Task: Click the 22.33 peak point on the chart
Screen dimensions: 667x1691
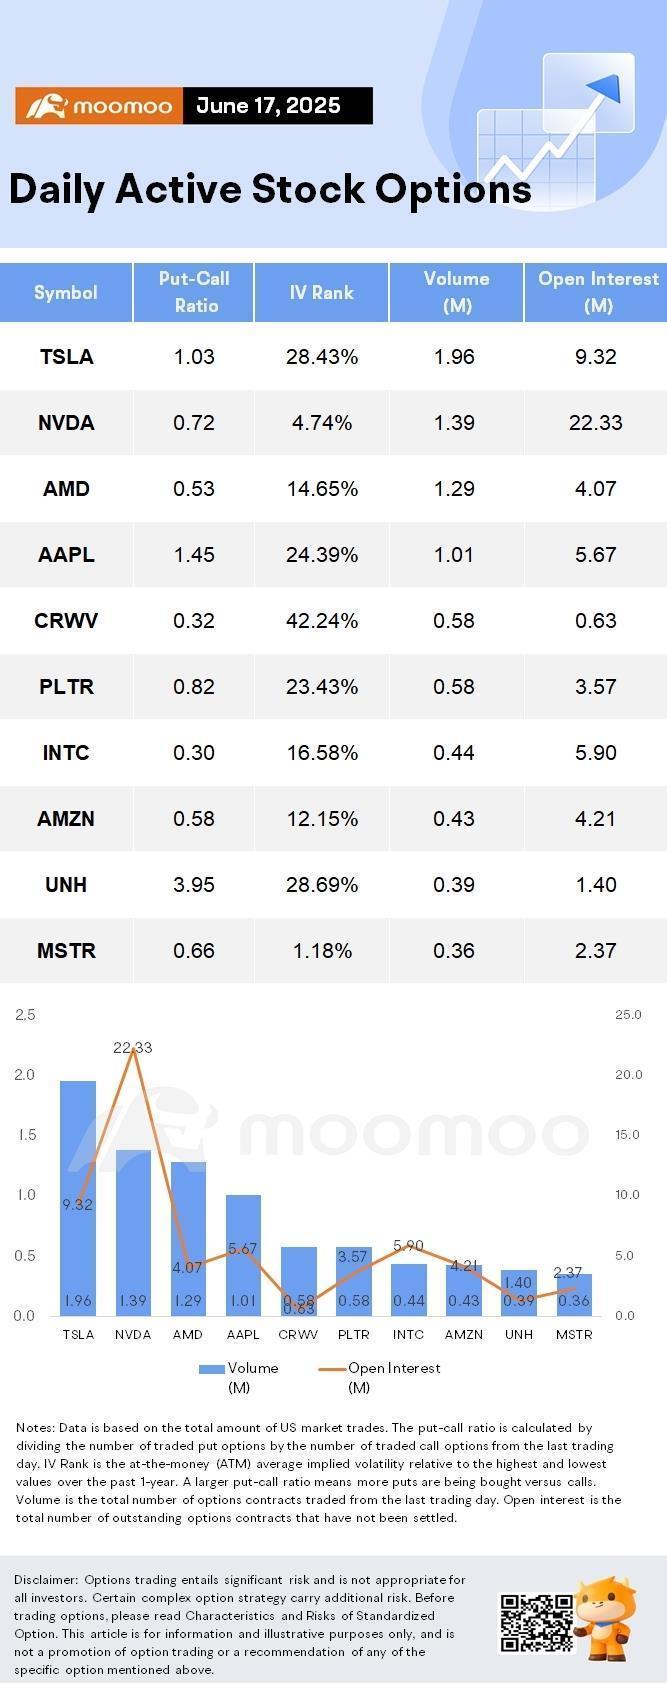Action: pos(133,1048)
